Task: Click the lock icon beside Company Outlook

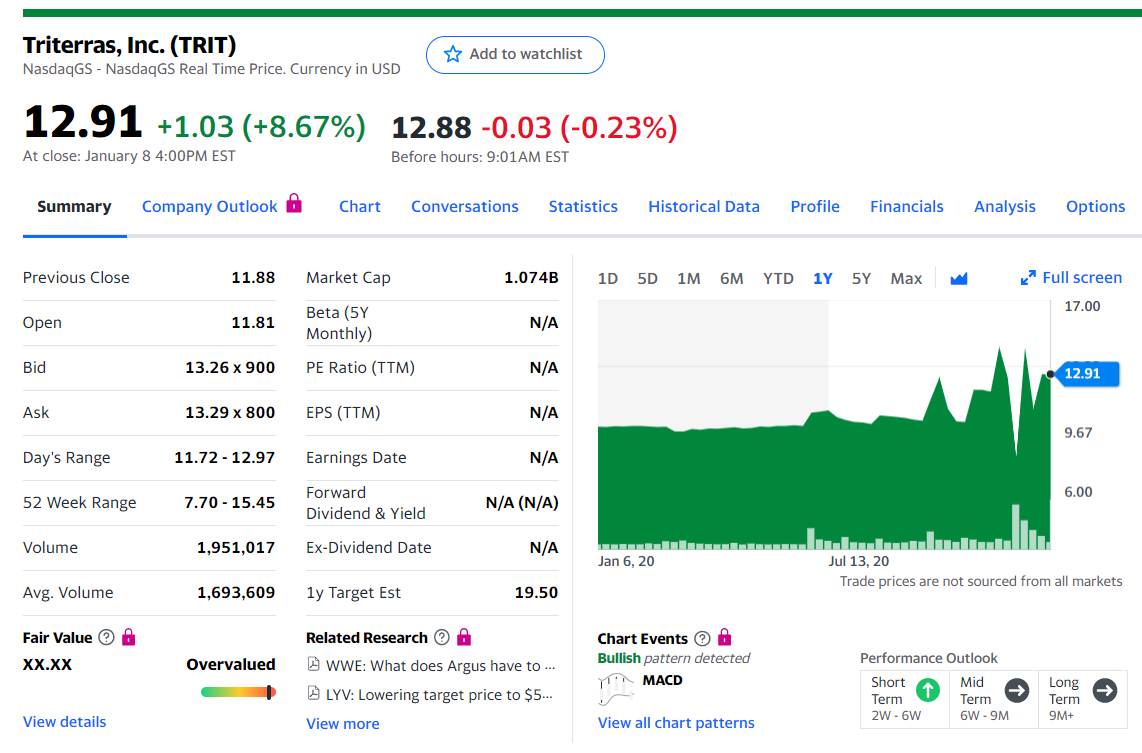Action: point(294,202)
